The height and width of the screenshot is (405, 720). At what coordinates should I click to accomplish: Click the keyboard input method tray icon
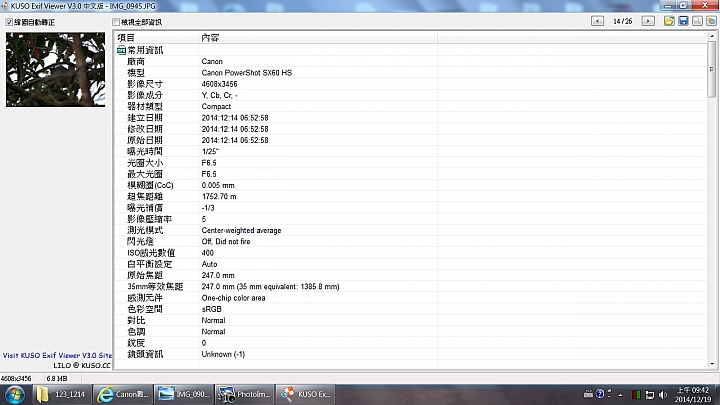click(x=588, y=394)
